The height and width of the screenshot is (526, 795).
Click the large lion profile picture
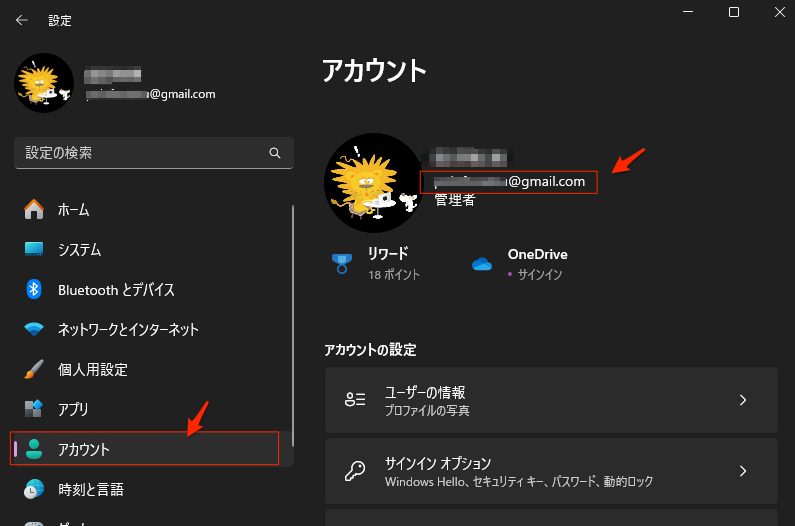pos(374,183)
